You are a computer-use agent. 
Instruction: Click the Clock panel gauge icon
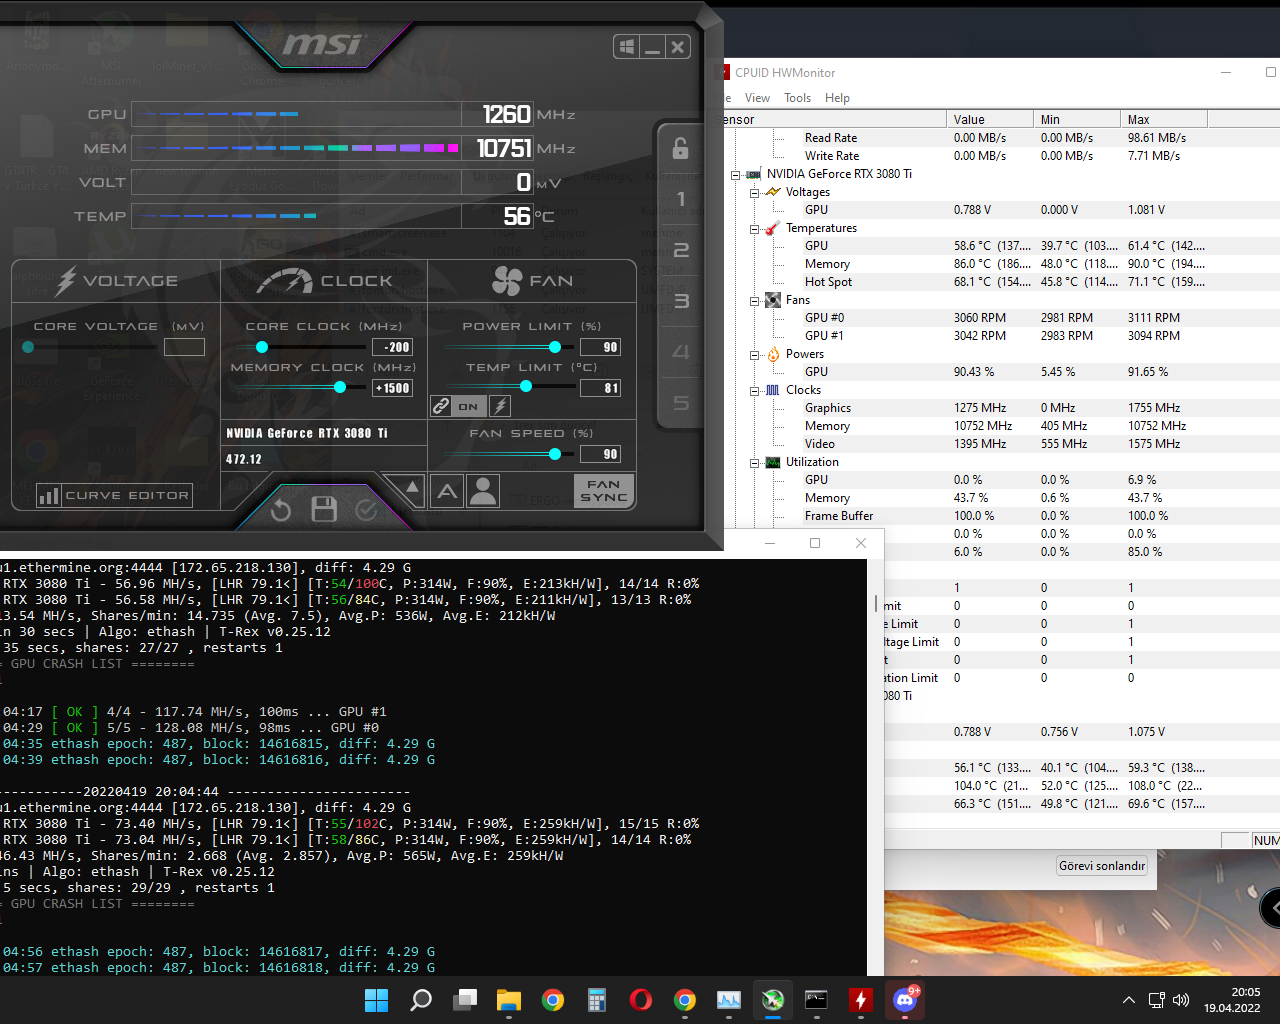pos(285,281)
